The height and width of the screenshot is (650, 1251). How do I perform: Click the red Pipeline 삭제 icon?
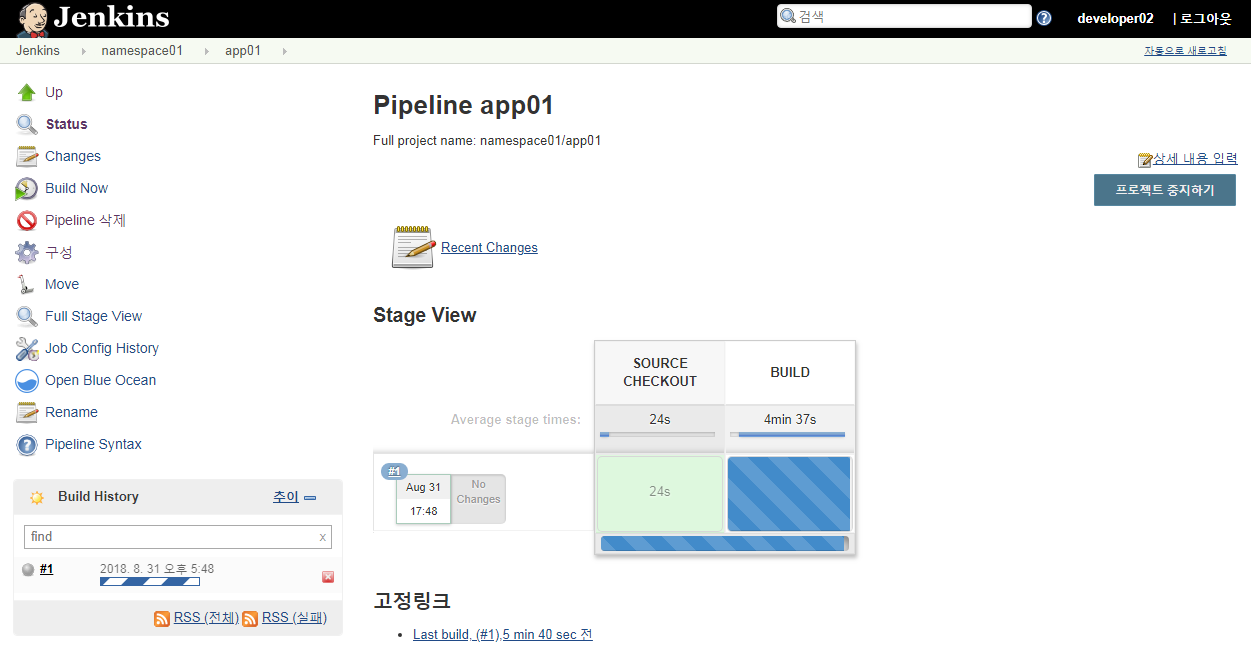27,221
